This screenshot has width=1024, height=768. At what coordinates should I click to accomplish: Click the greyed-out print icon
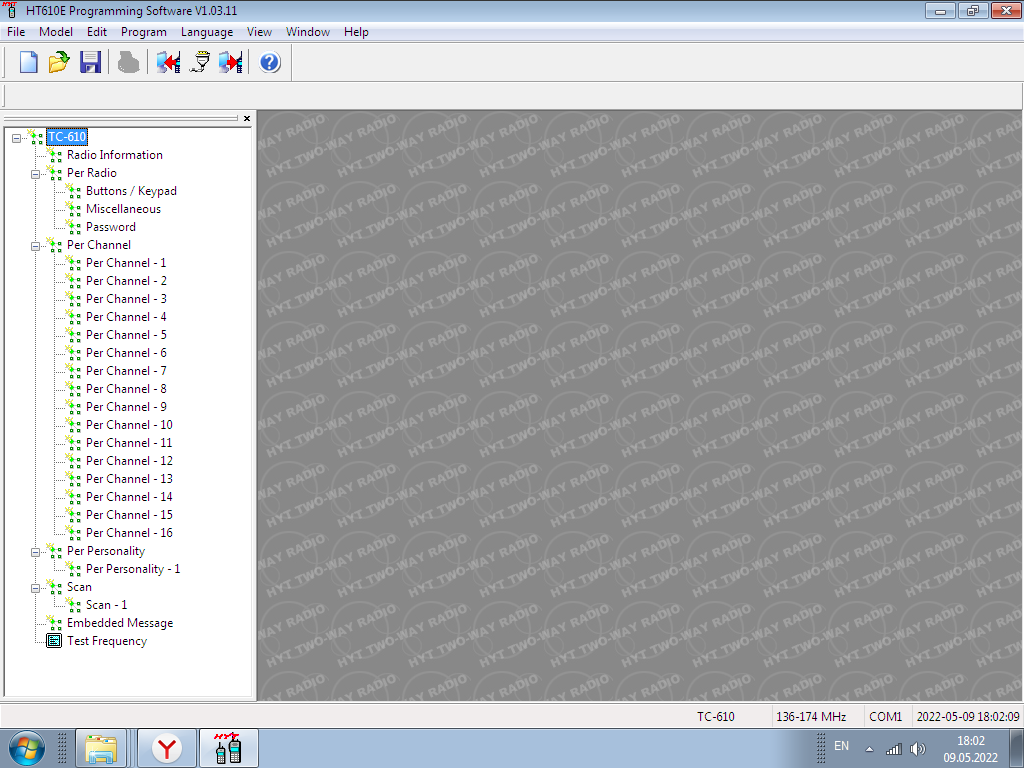tap(128, 62)
